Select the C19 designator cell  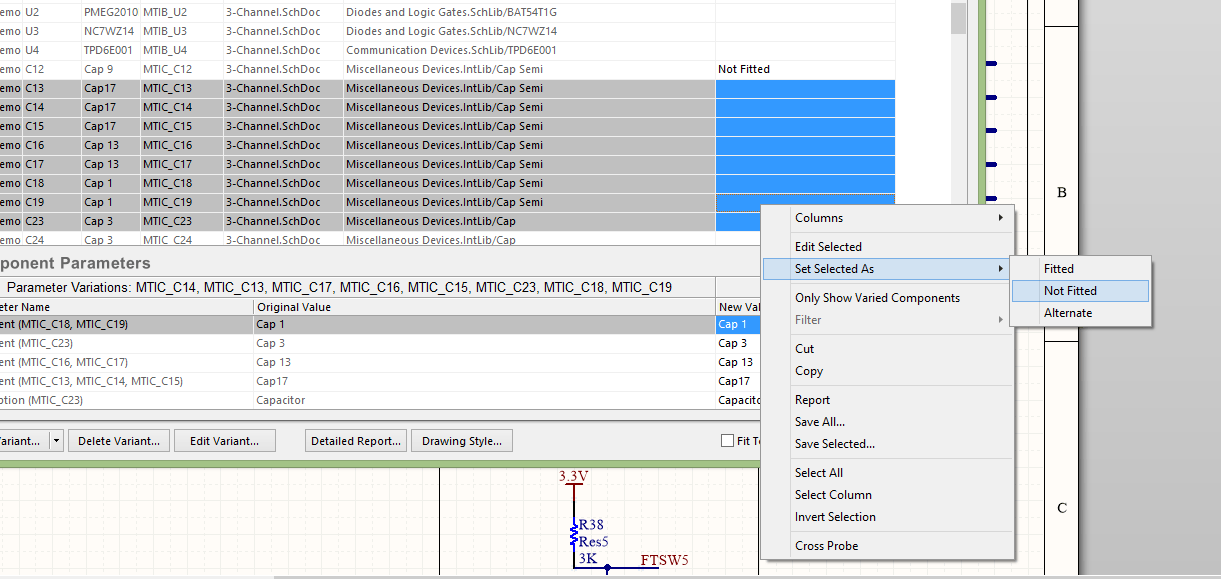pos(51,203)
